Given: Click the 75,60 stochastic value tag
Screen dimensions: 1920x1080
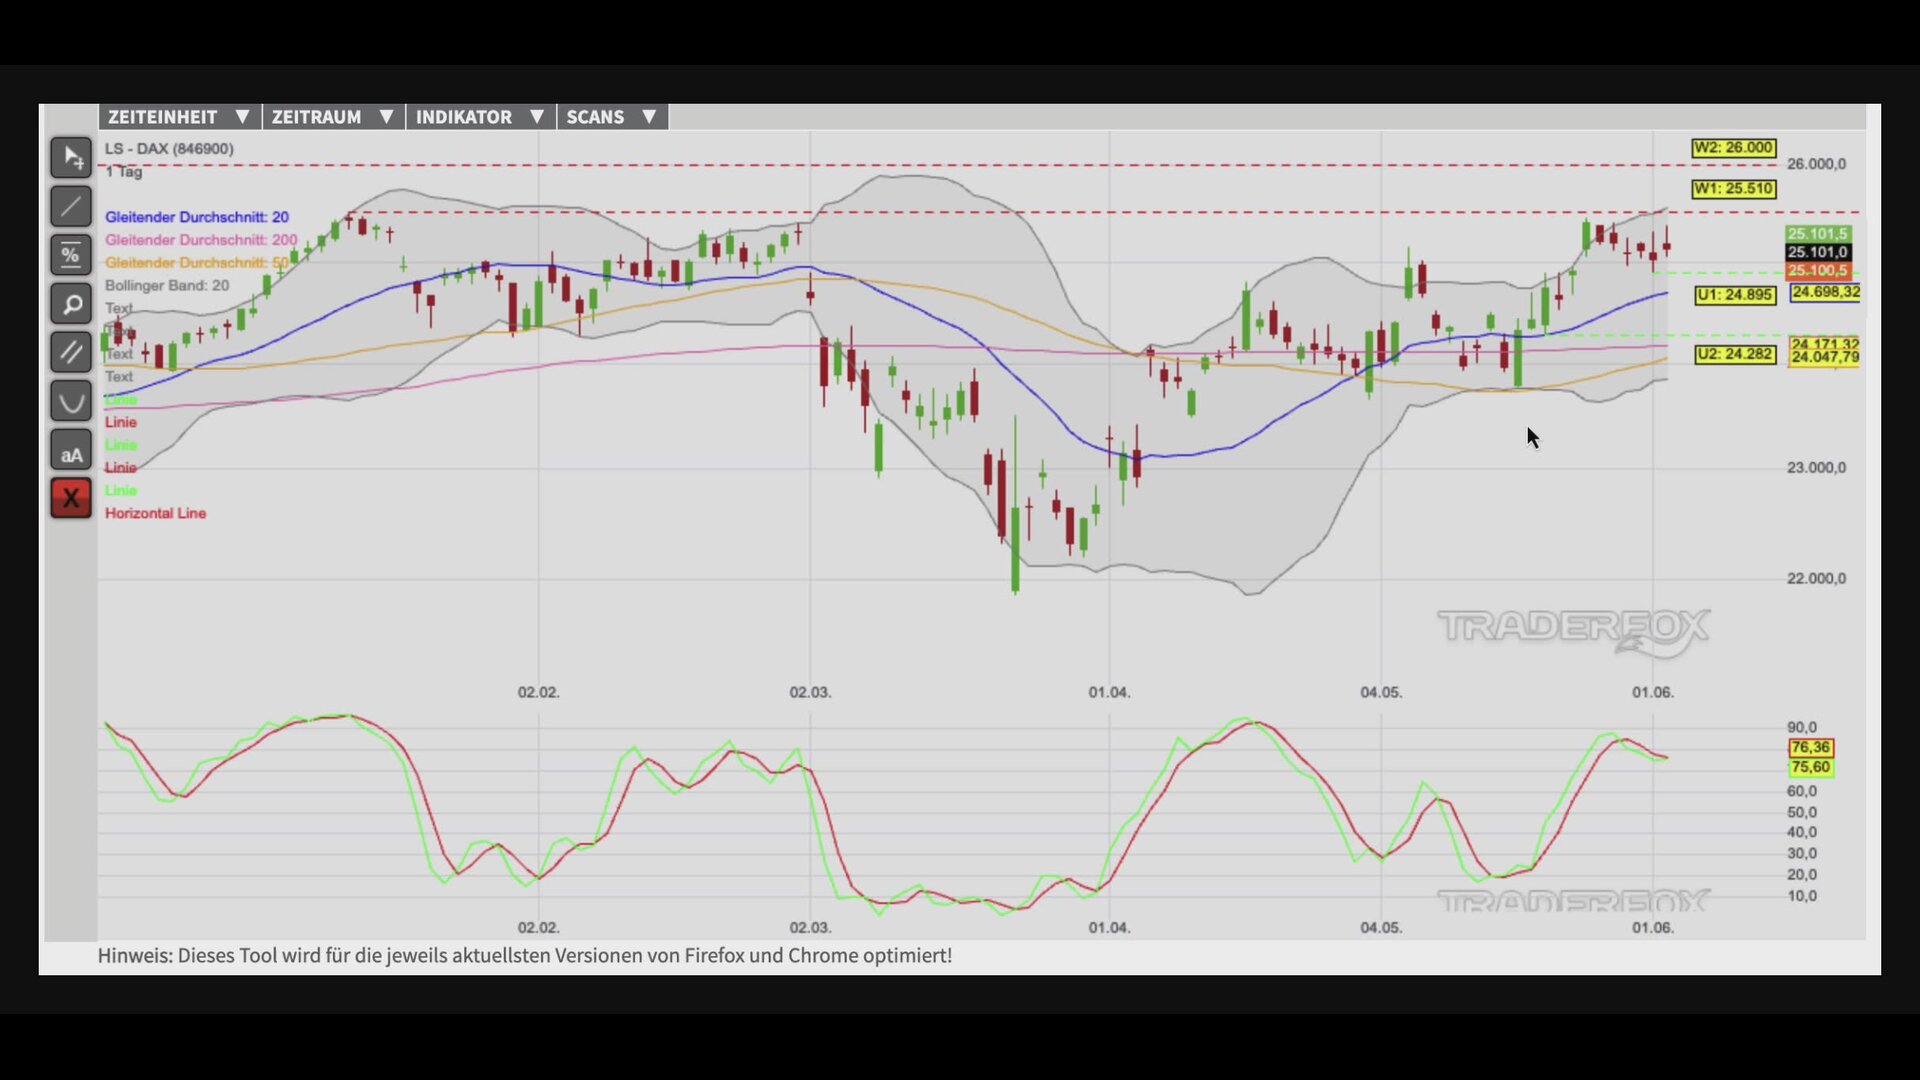Looking at the screenshot, I should [1811, 768].
